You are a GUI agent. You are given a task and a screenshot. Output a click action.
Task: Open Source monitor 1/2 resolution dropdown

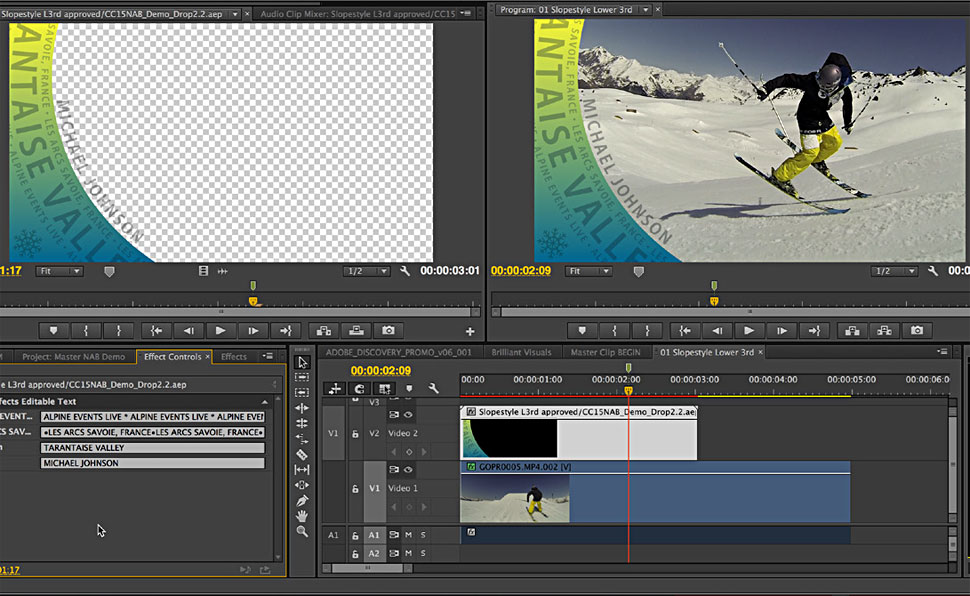tap(367, 271)
